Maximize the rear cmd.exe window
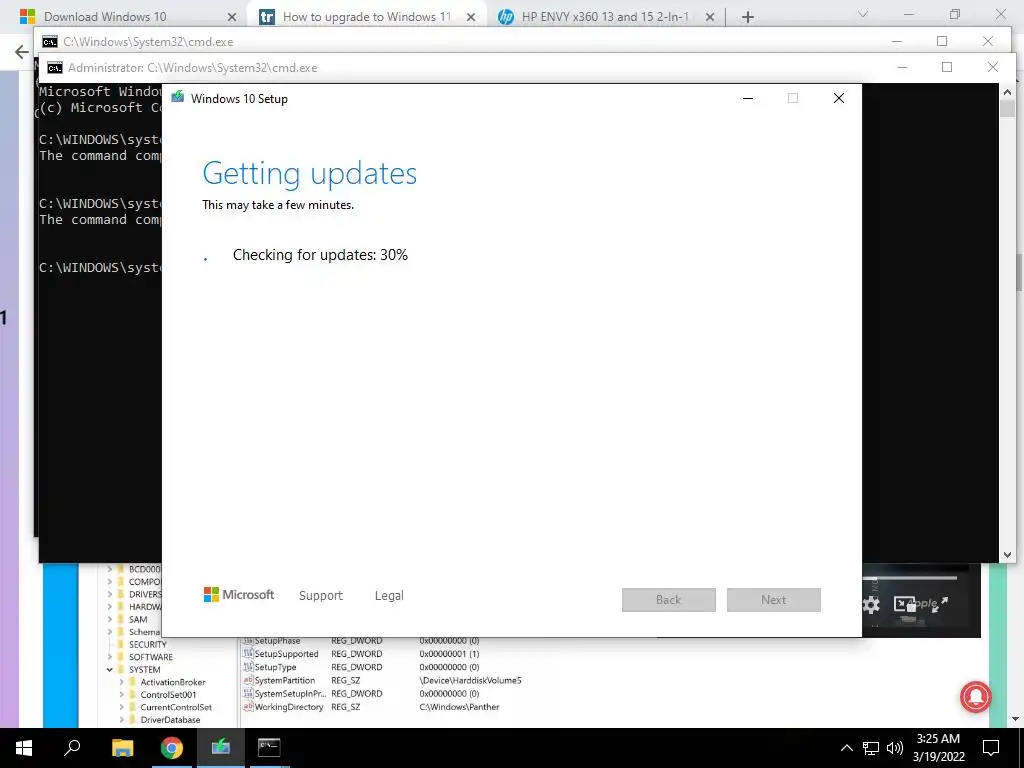The height and width of the screenshot is (768, 1024). [x=942, y=41]
